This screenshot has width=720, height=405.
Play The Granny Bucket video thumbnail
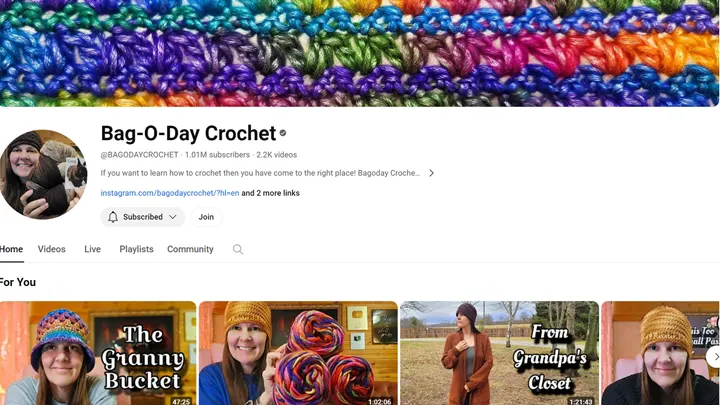pyautogui.click(x=98, y=353)
